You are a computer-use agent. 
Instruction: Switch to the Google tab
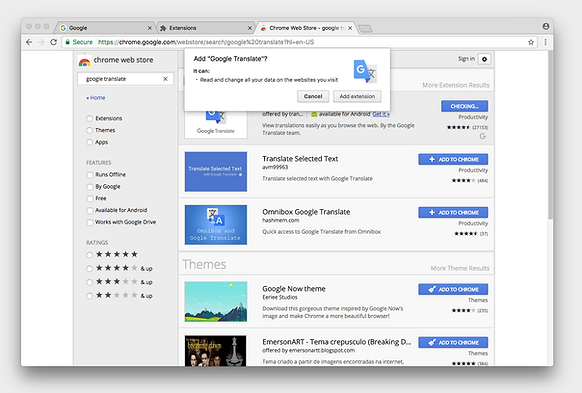coord(106,28)
